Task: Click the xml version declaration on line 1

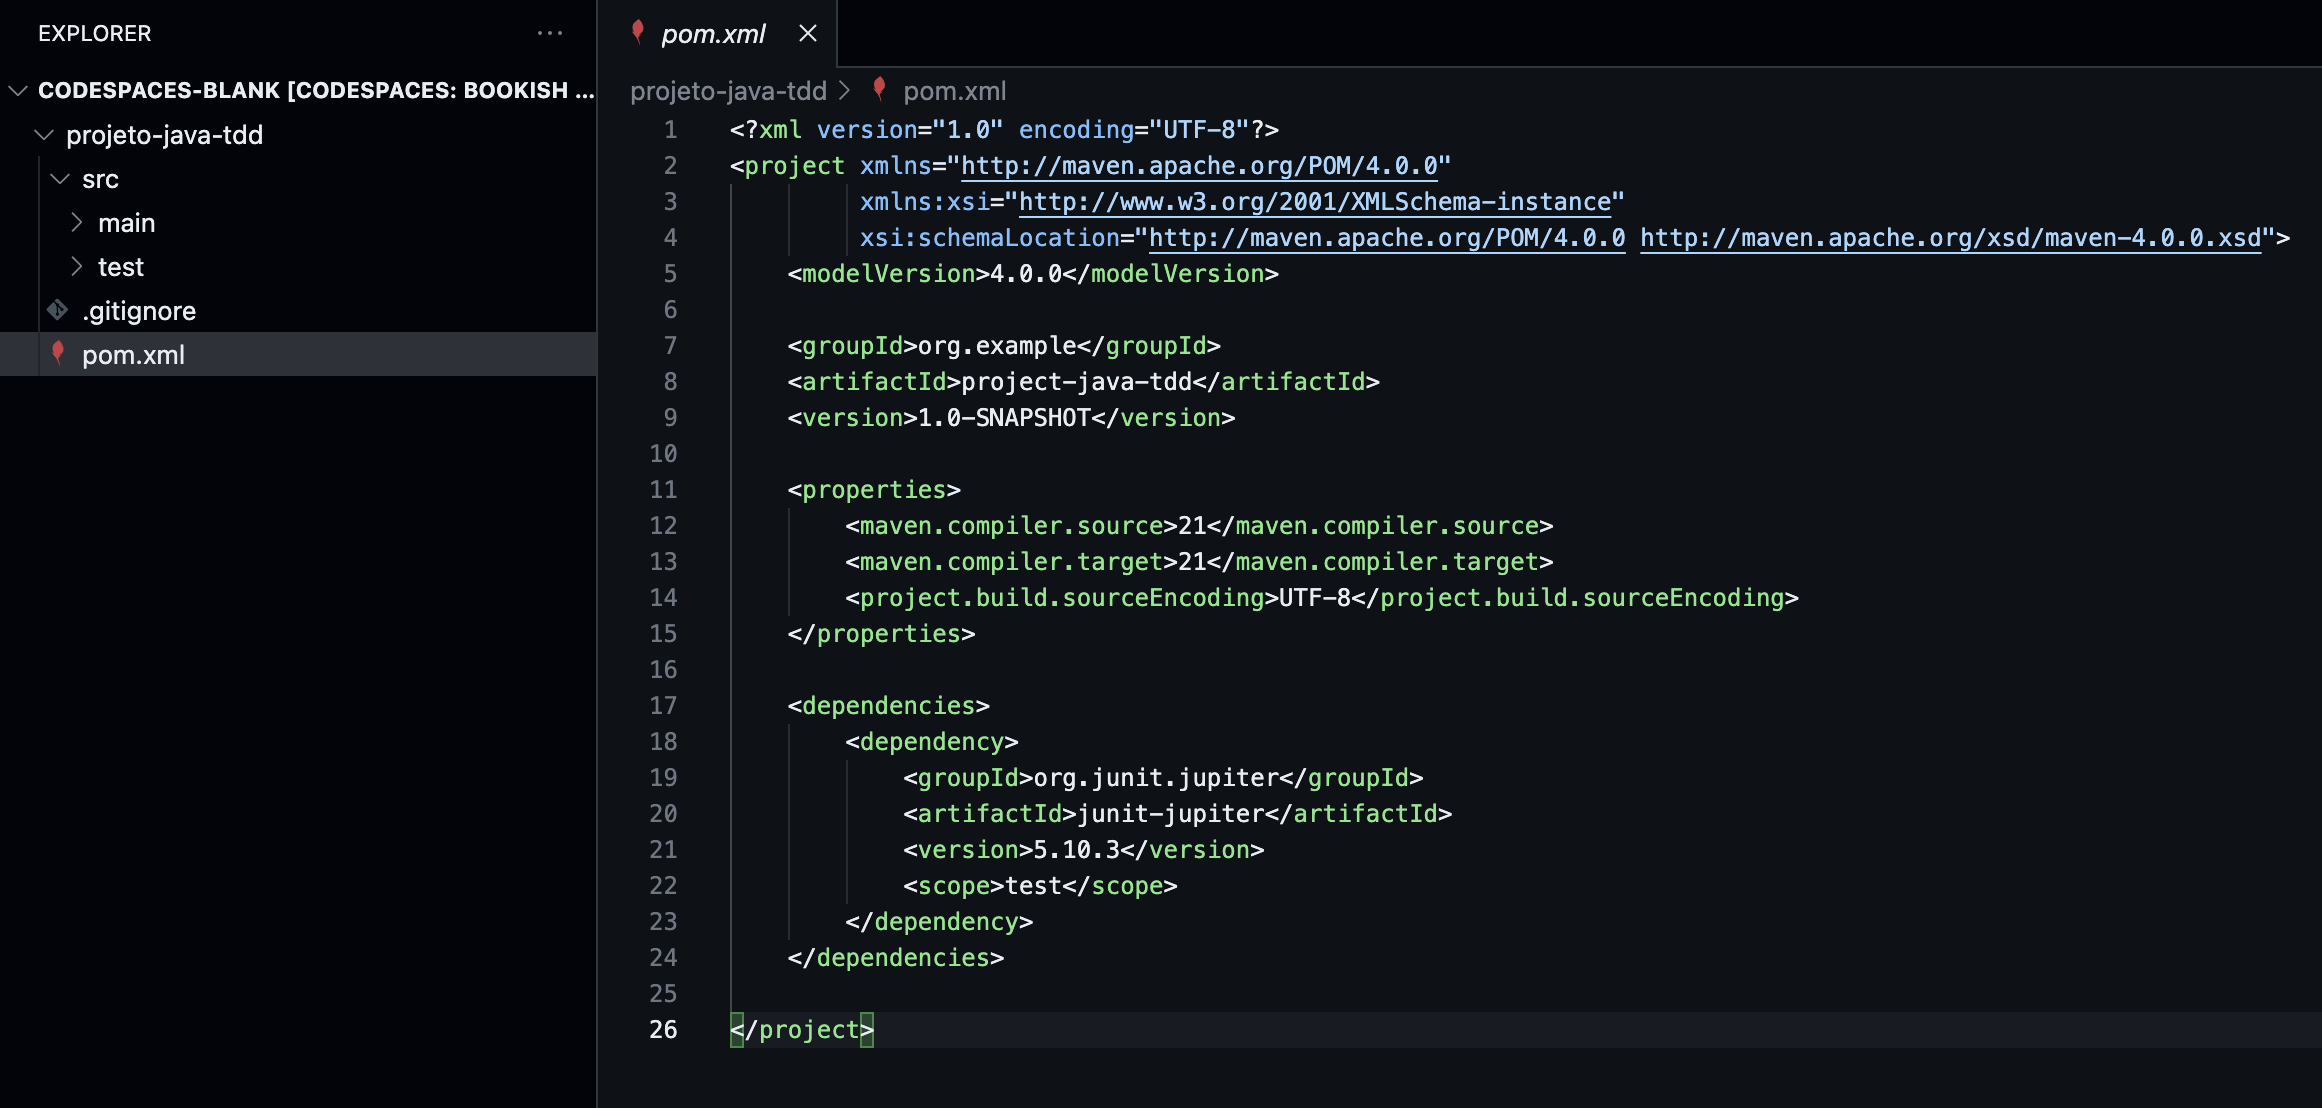Action: click(x=1004, y=130)
